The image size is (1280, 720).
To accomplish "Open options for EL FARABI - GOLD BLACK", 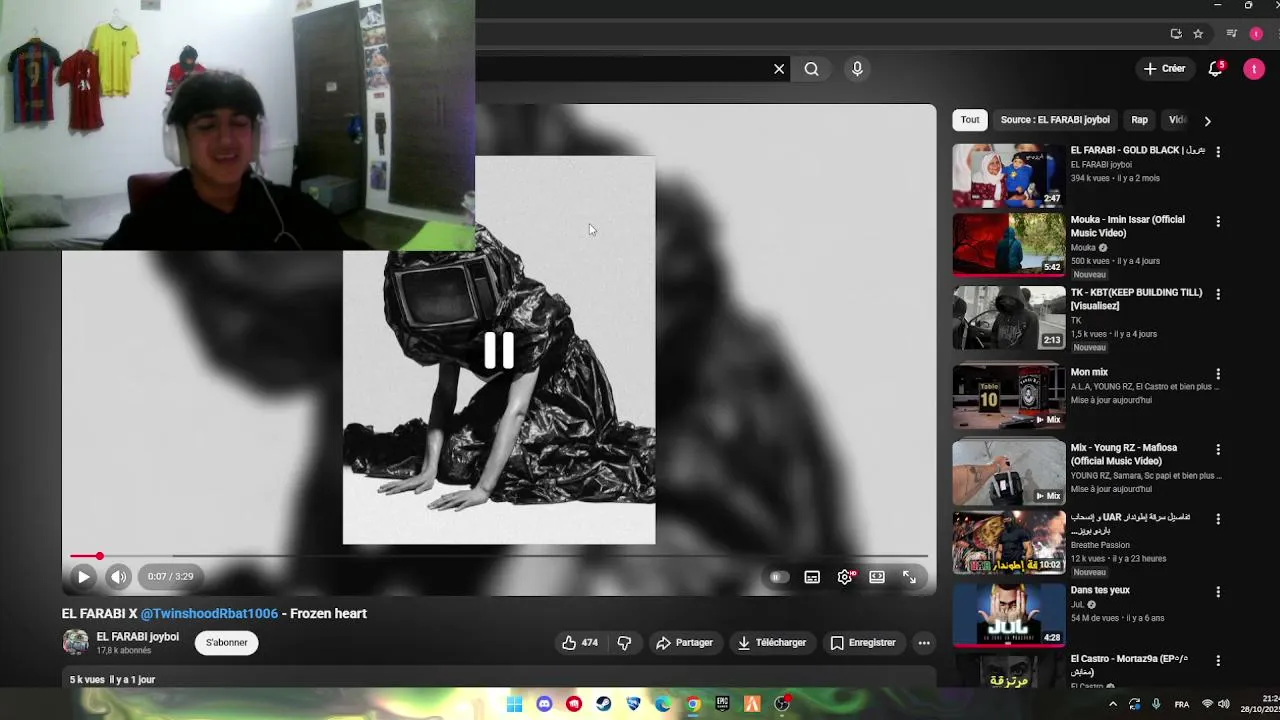I will coord(1218,152).
